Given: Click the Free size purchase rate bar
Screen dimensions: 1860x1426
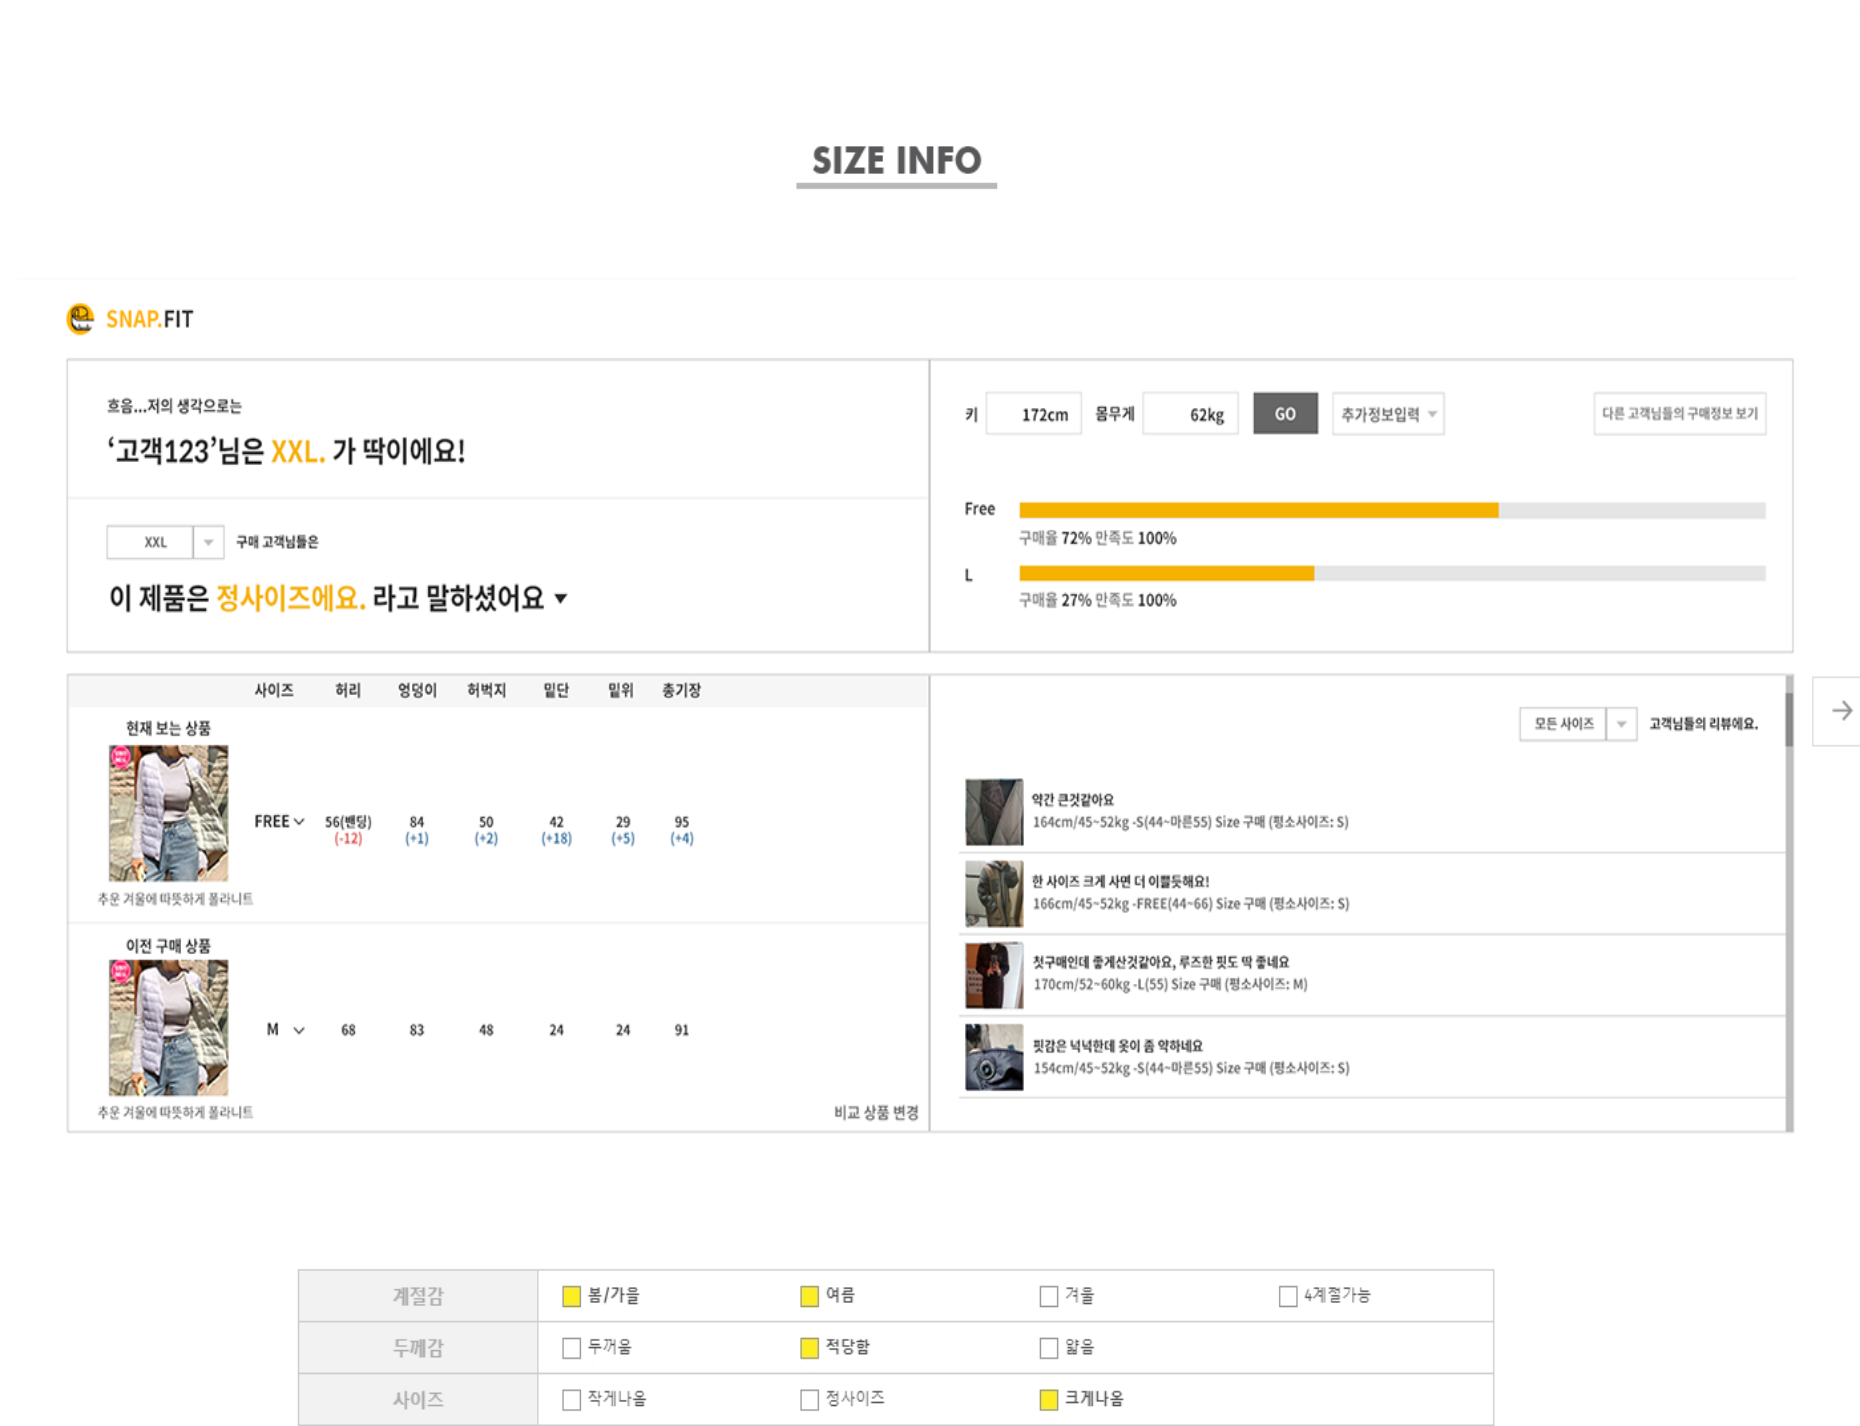Looking at the screenshot, I should [1391, 510].
